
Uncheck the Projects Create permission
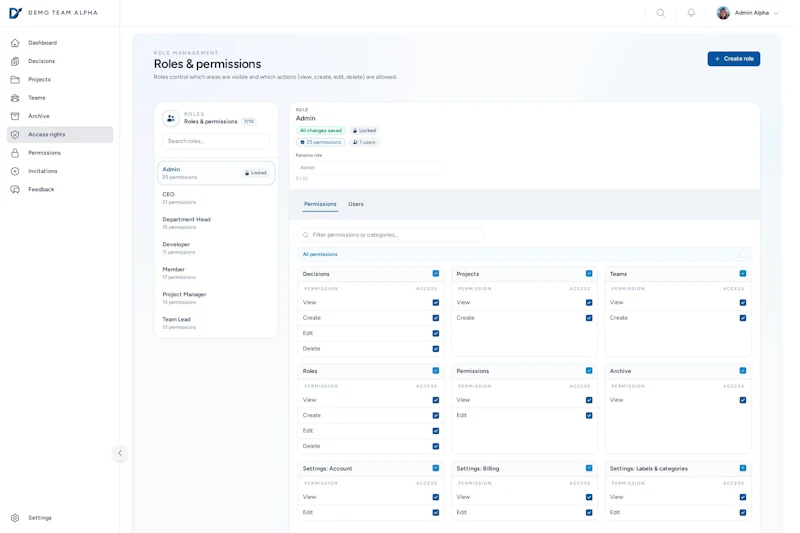589,318
